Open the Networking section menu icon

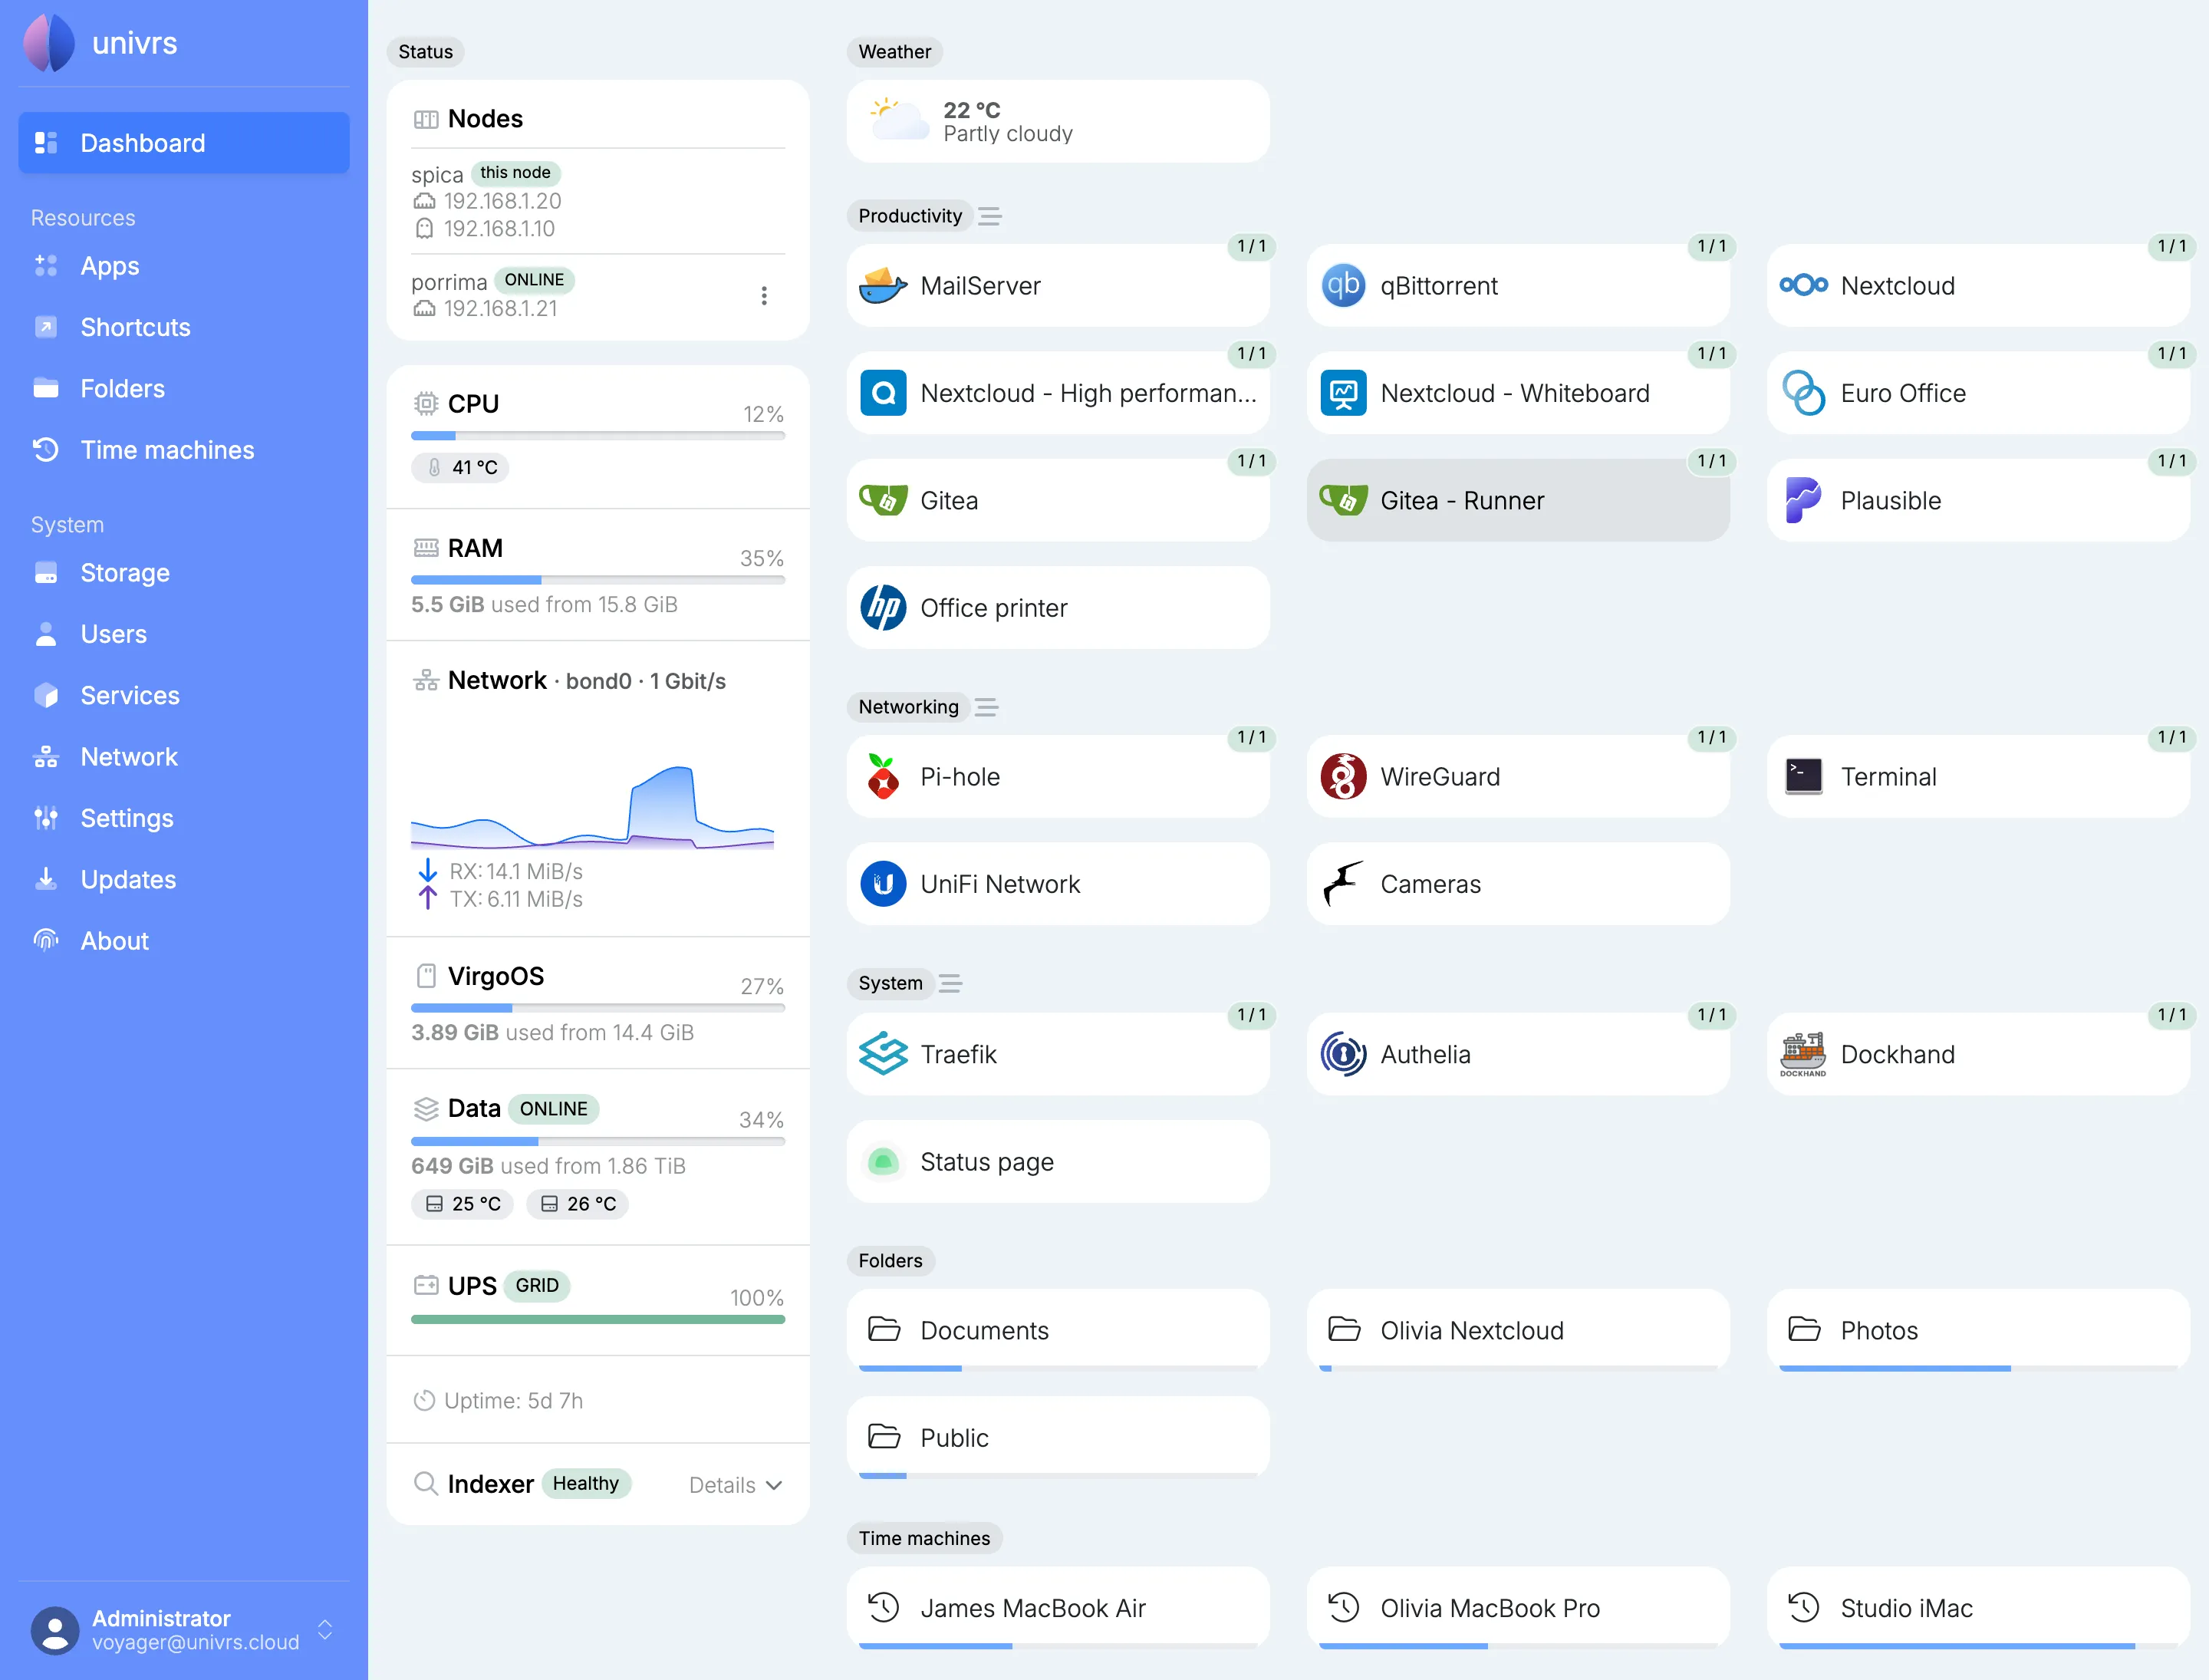pos(987,707)
